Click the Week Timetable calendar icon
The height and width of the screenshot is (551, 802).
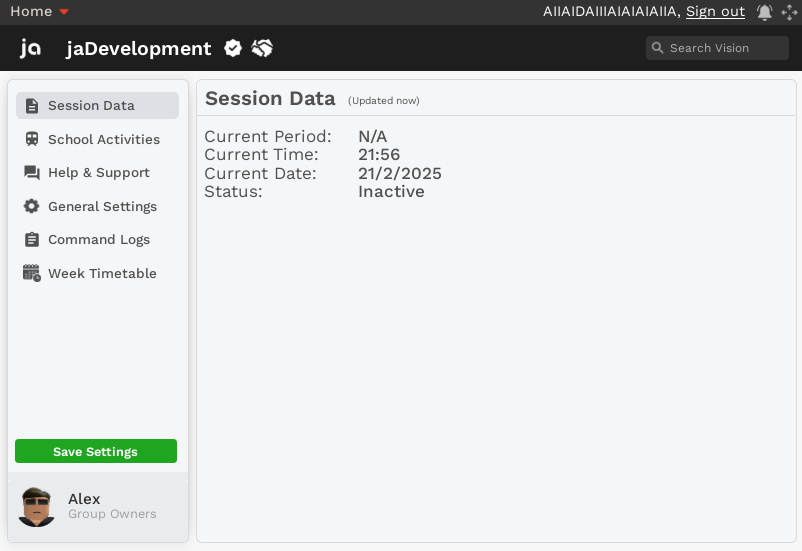coord(32,273)
